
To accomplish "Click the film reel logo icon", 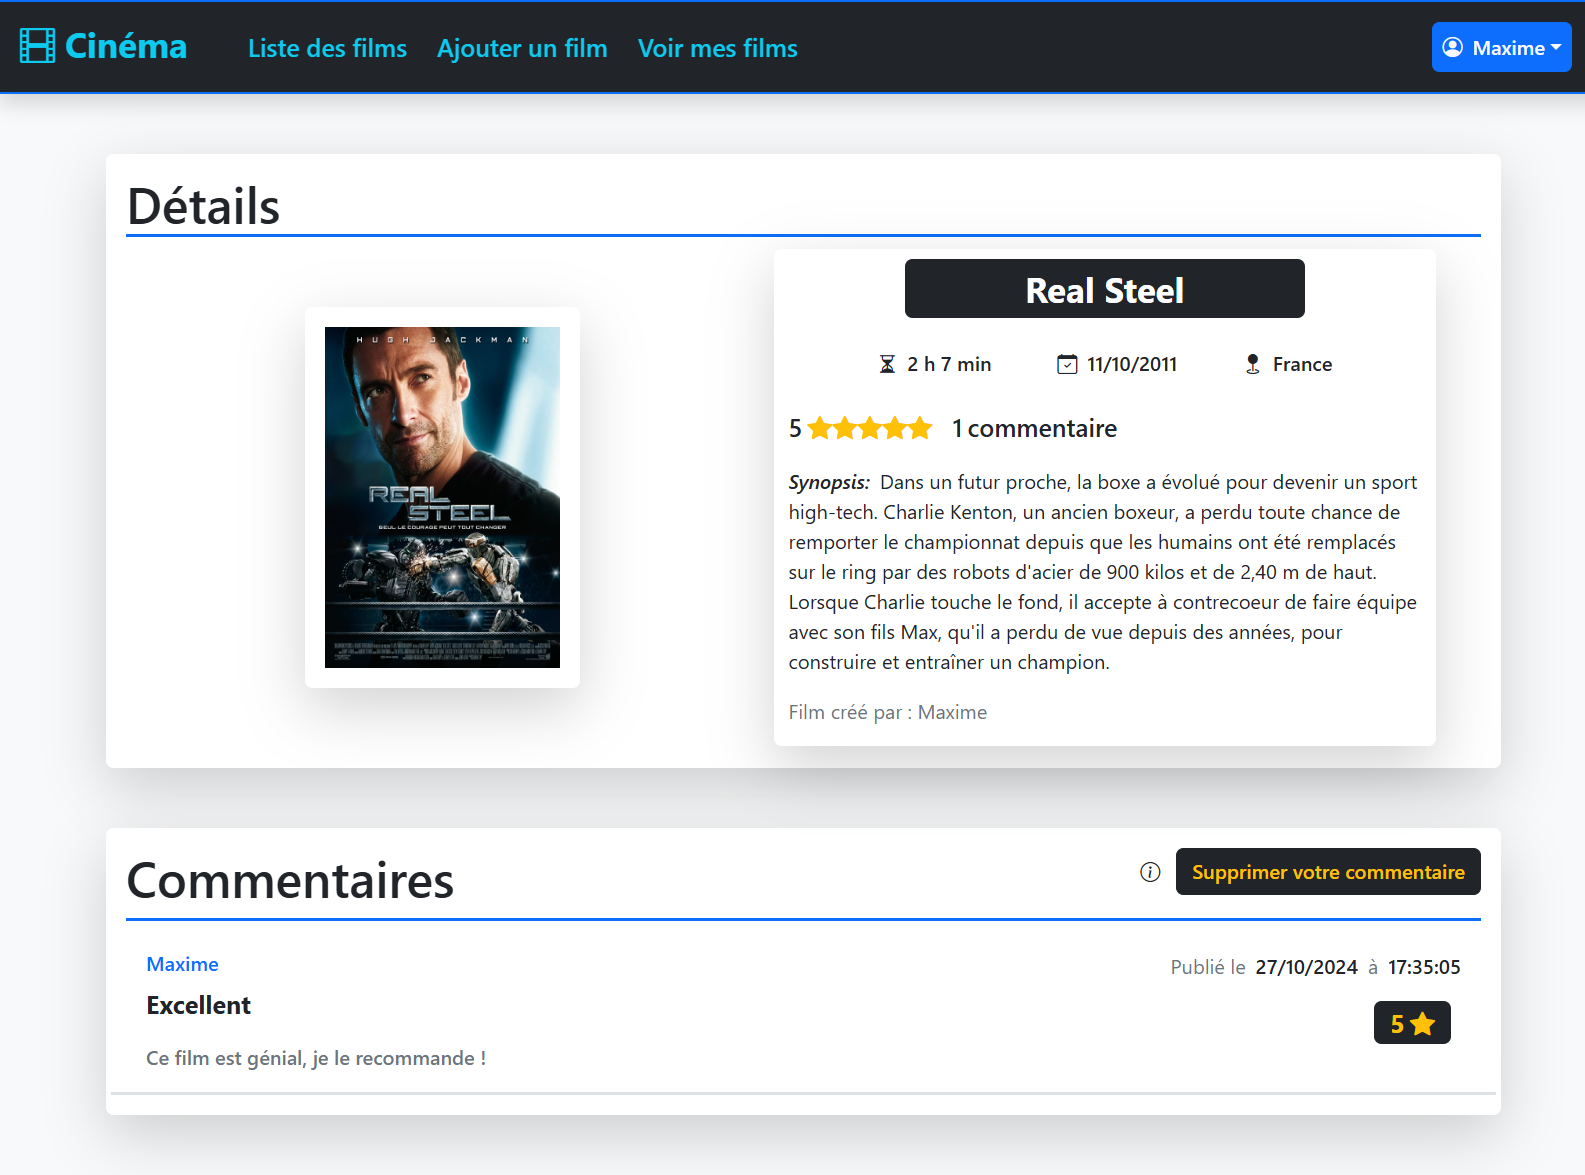I will [37, 46].
